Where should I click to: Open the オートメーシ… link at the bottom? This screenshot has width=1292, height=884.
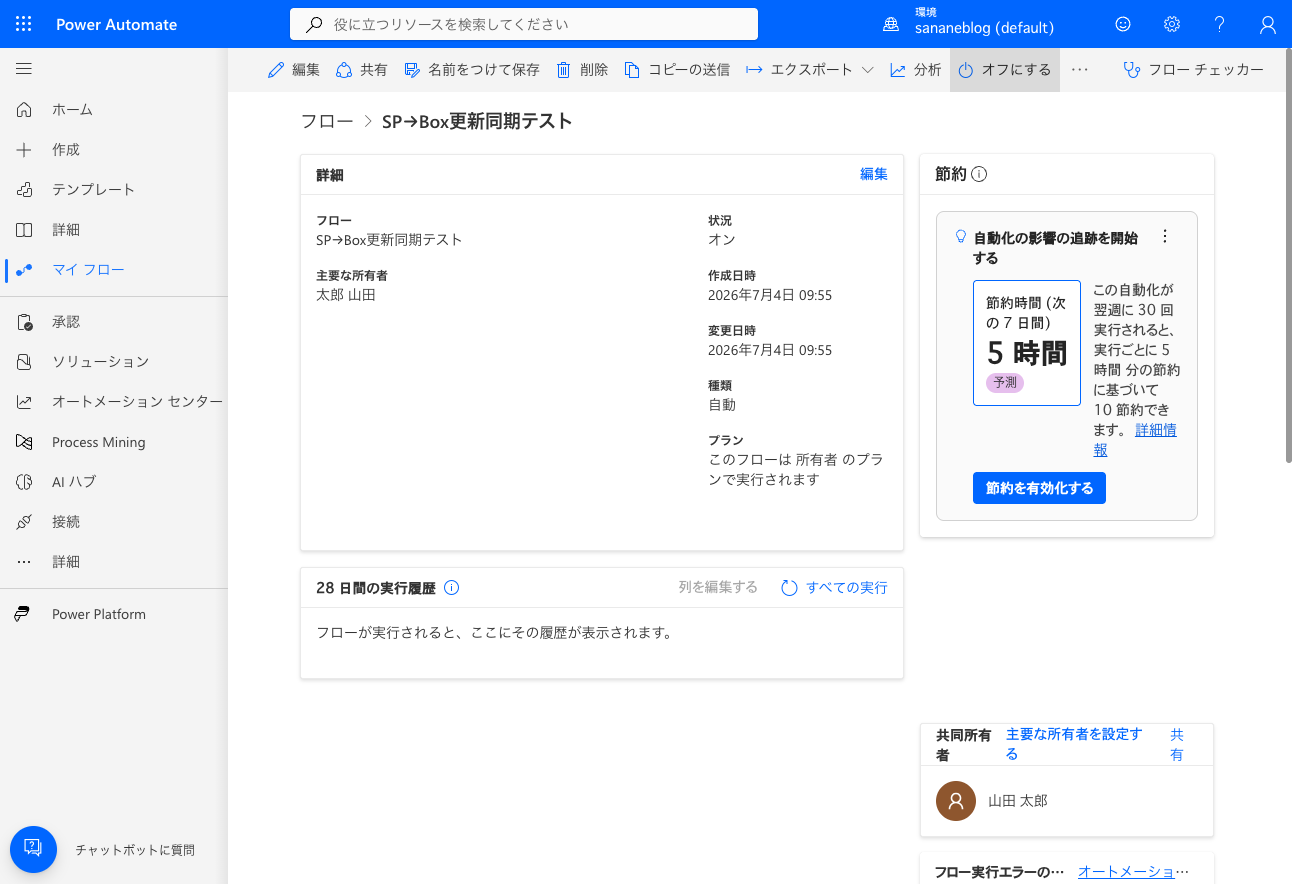pos(1134,872)
